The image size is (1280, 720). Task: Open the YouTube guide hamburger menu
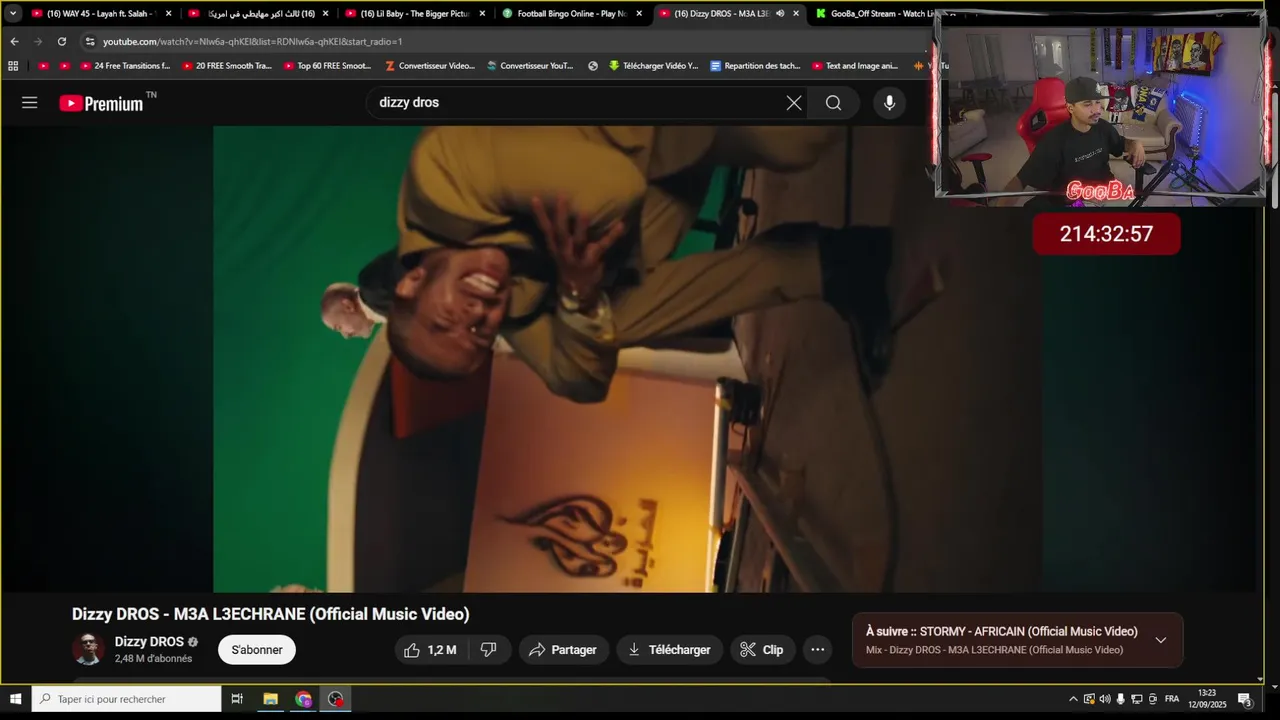click(29, 102)
